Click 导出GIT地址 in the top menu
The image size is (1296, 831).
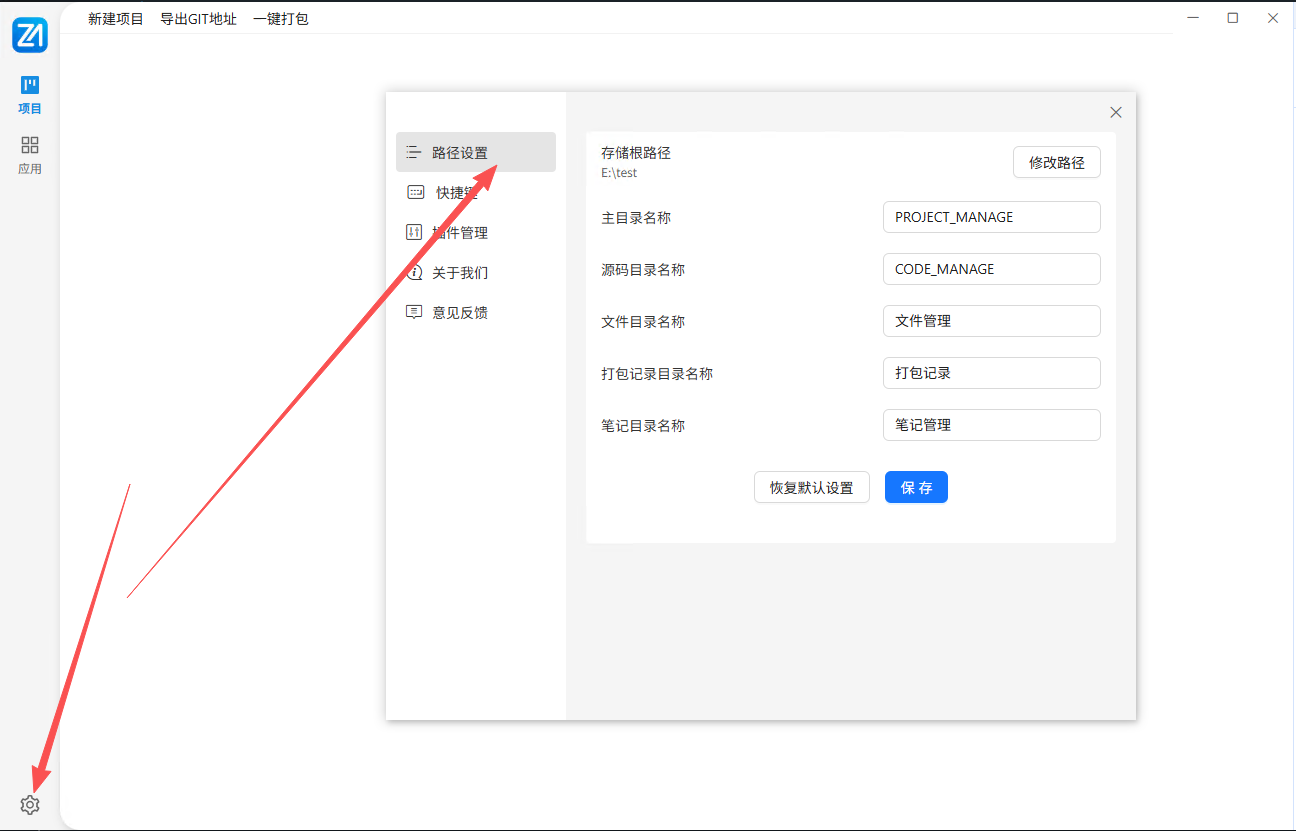point(198,18)
